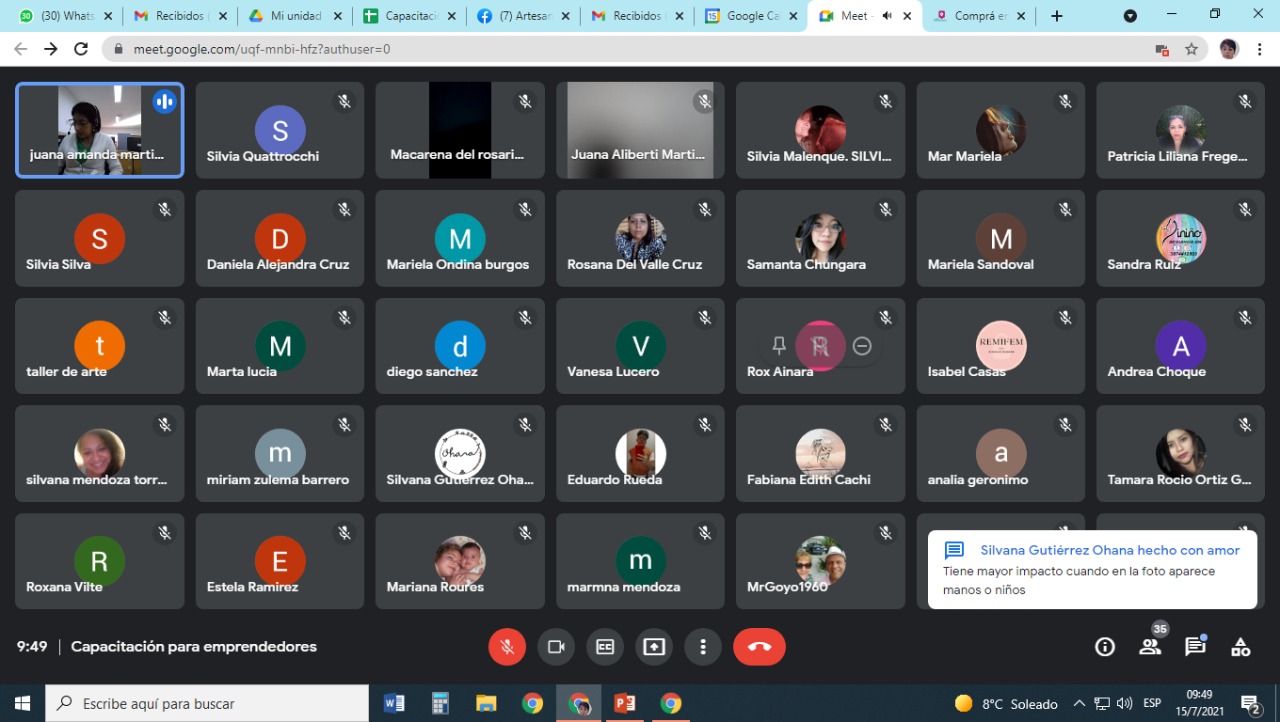The width and height of the screenshot is (1280, 722).
Task: Click the present screen button
Action: click(654, 647)
